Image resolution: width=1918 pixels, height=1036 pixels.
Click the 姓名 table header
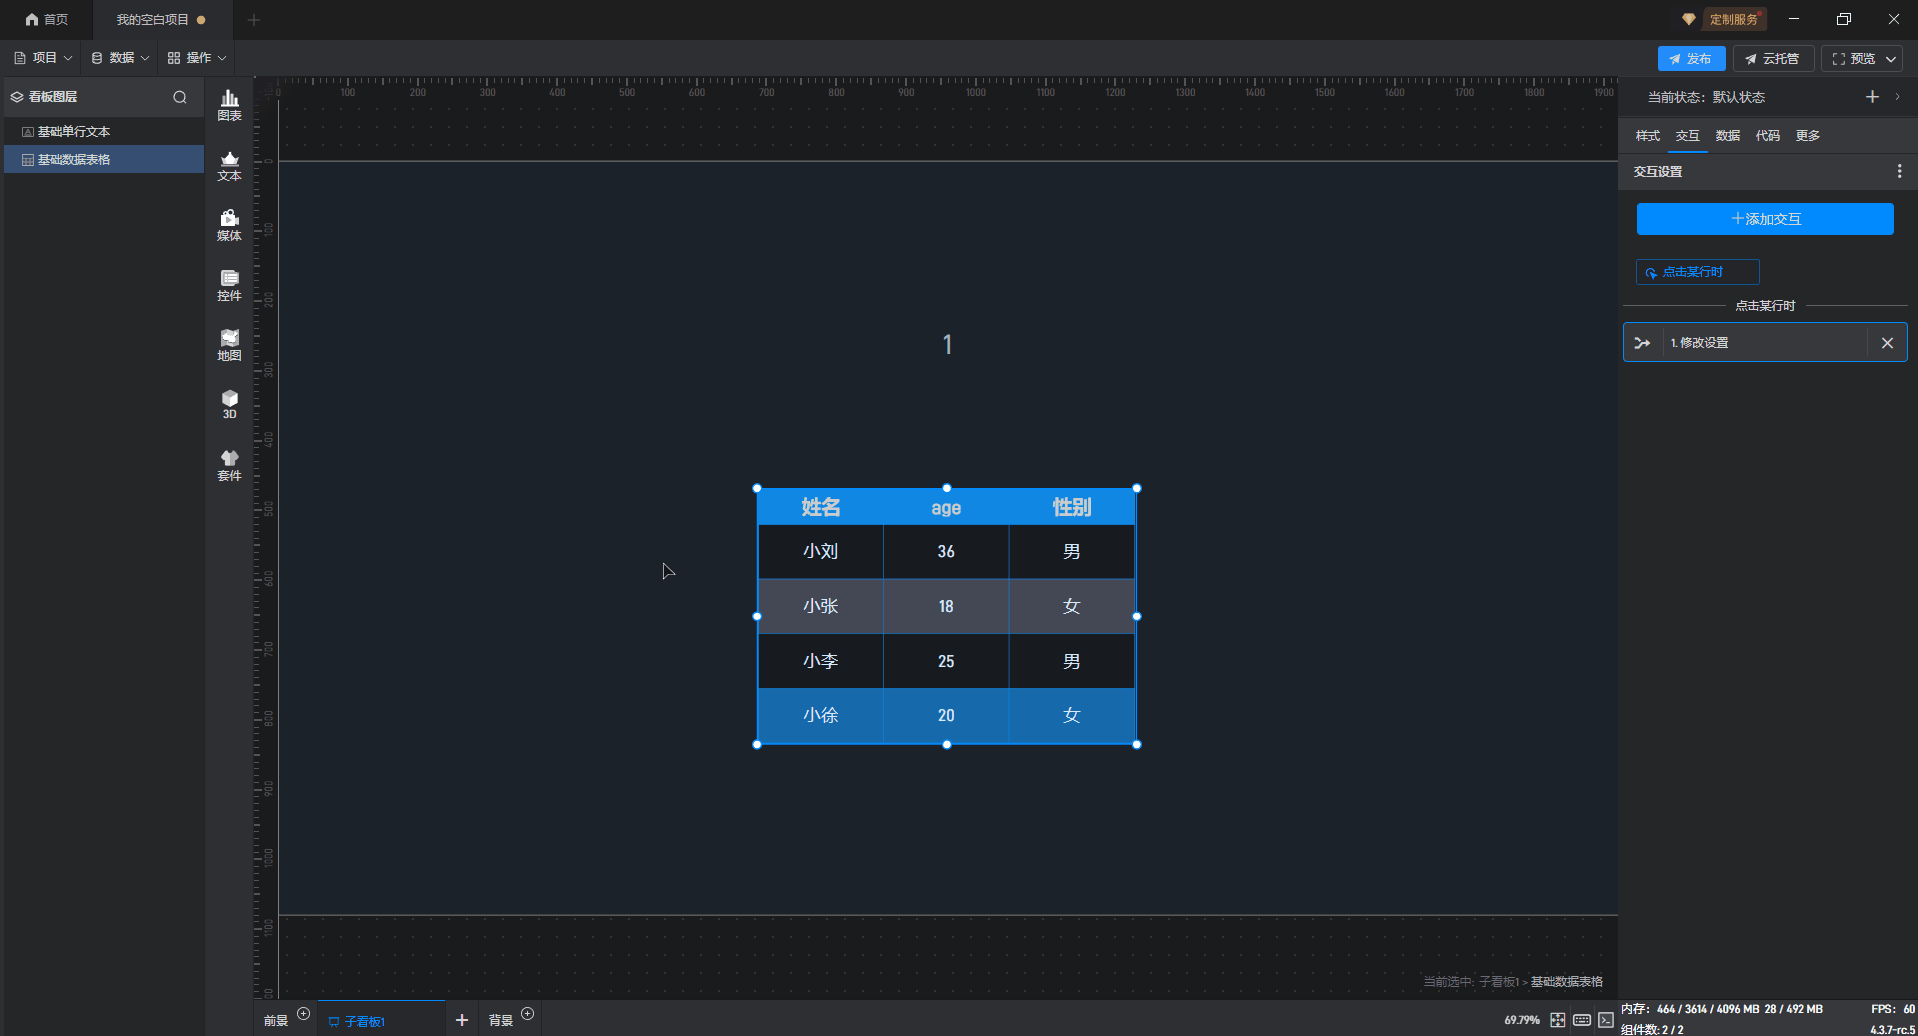click(821, 508)
